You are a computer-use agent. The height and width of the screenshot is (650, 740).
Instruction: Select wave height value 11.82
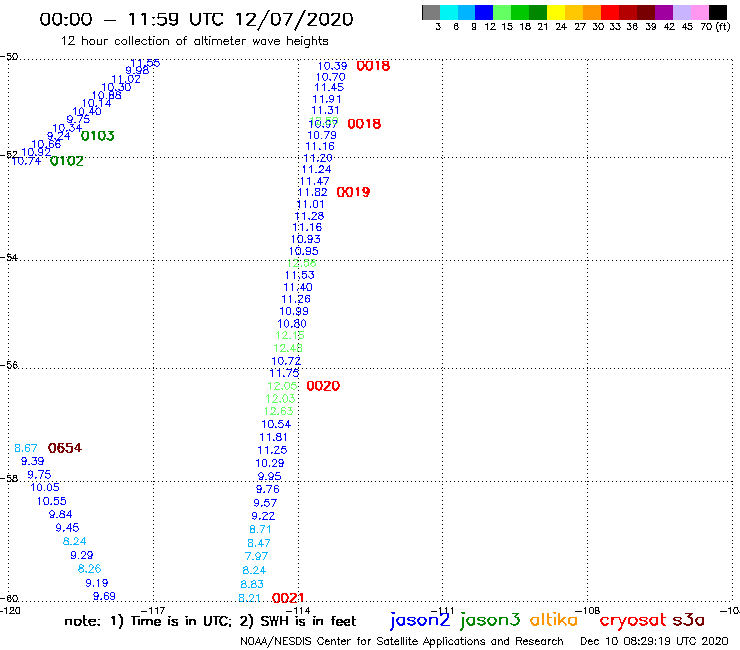(312, 192)
